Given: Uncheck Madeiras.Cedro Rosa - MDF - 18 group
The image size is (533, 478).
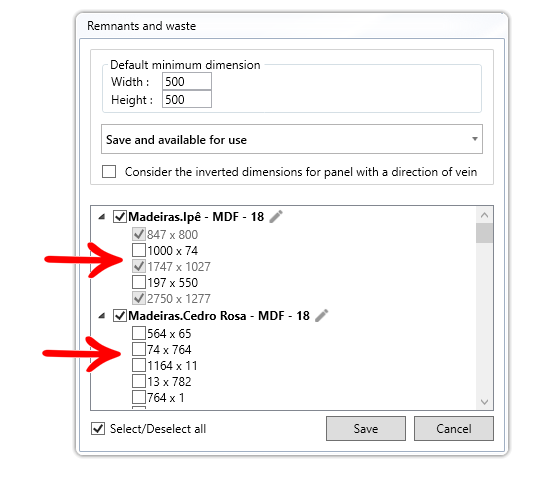Looking at the screenshot, I should [120, 315].
